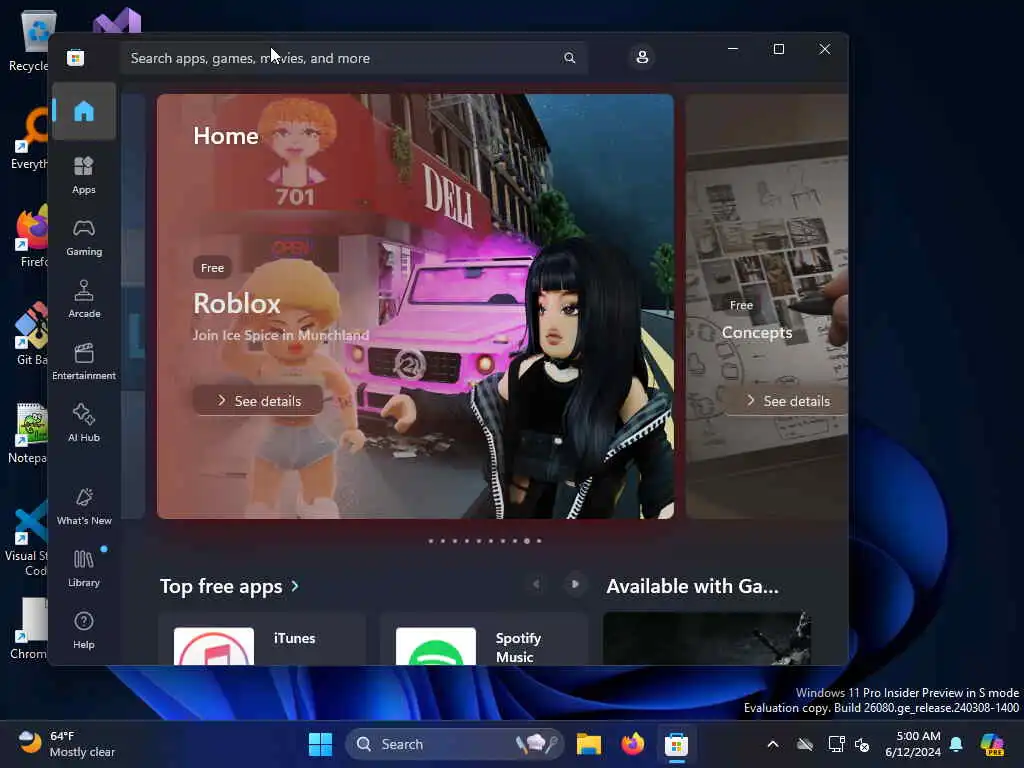This screenshot has width=1024, height=768.
Task: Expand the Top free apps list
Action: (229, 586)
